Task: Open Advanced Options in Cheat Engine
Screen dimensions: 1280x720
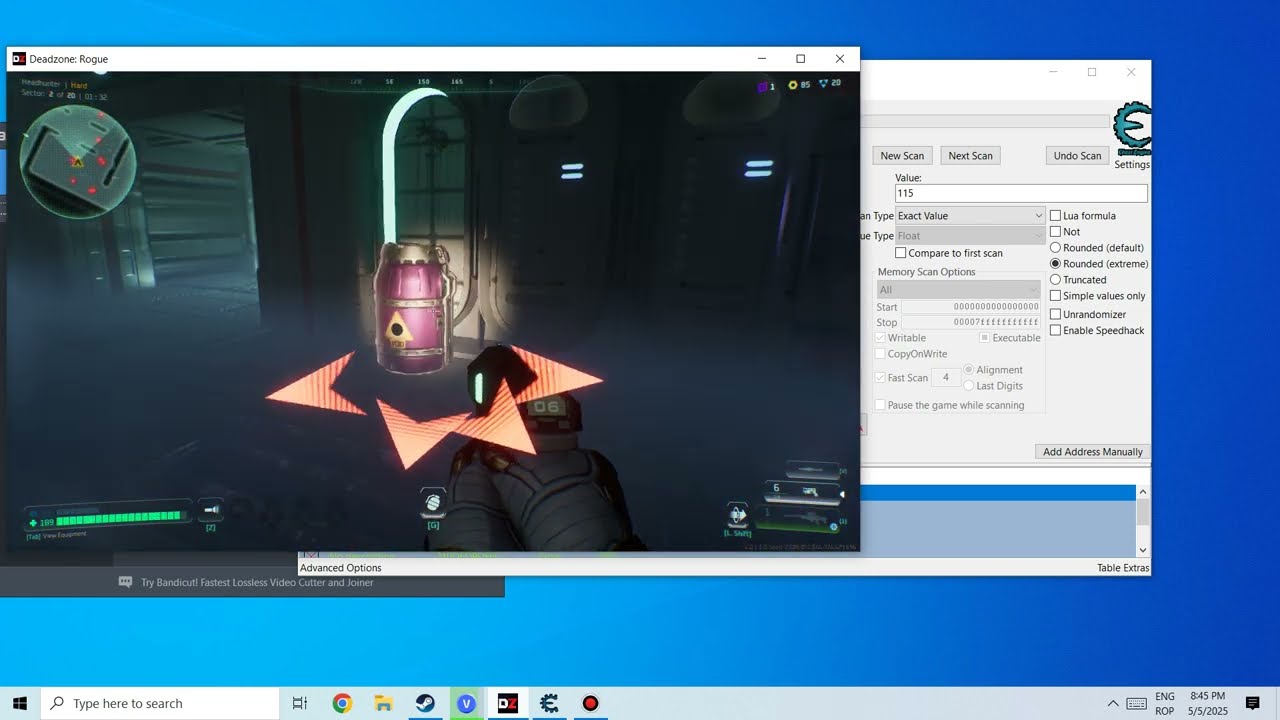Action: [x=341, y=568]
